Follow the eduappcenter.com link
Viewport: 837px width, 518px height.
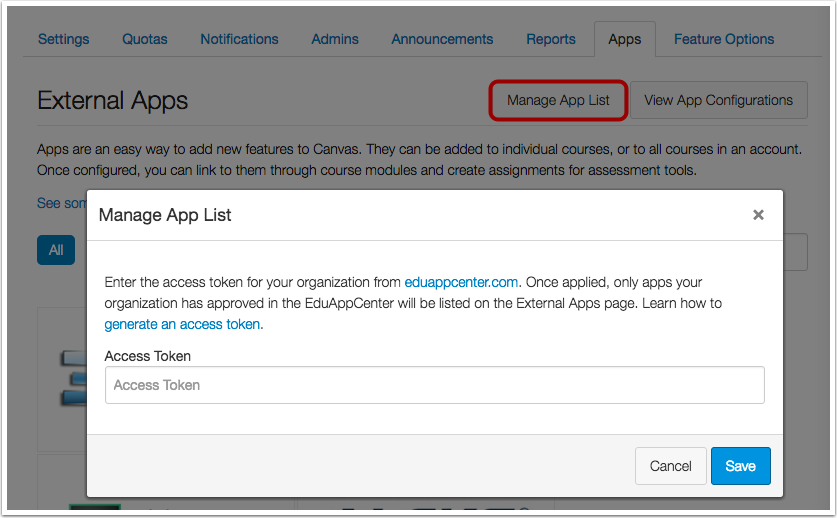coord(461,282)
